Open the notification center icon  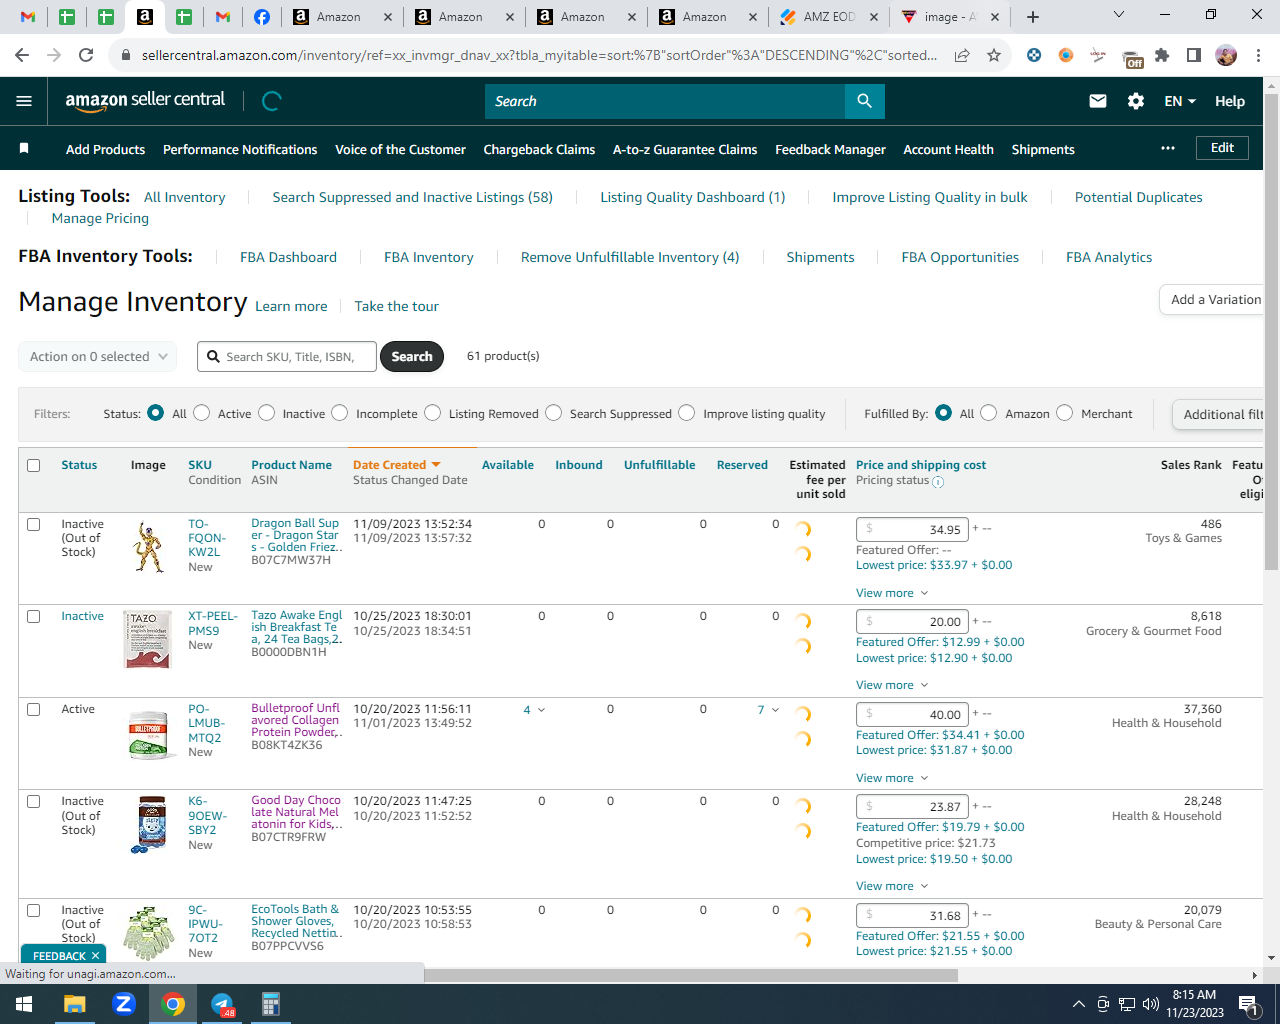tap(1248, 1004)
